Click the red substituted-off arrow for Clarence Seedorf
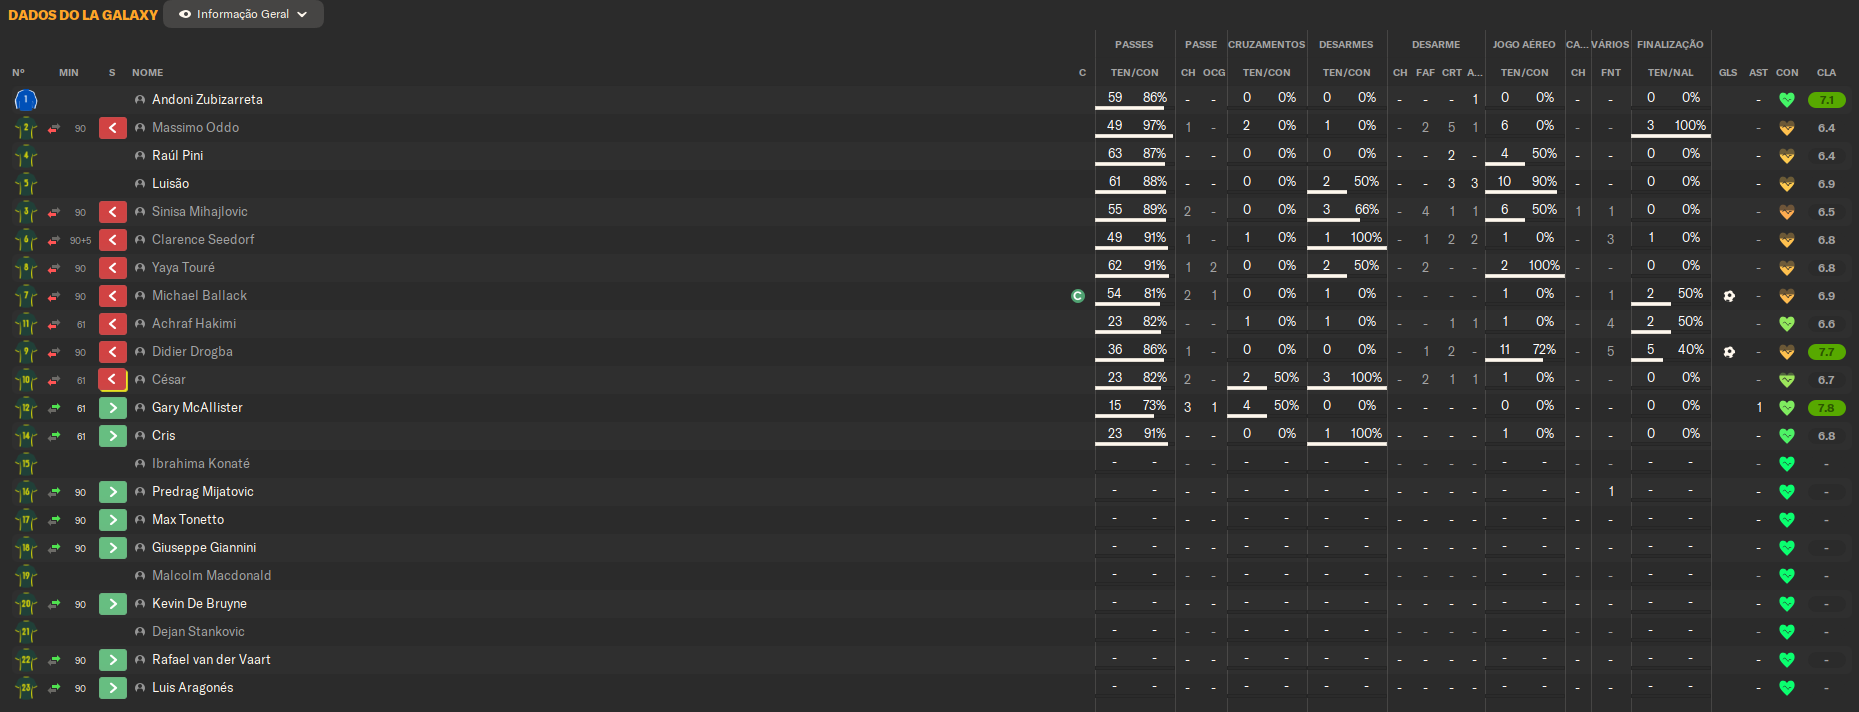The width and height of the screenshot is (1859, 712). coord(113,240)
